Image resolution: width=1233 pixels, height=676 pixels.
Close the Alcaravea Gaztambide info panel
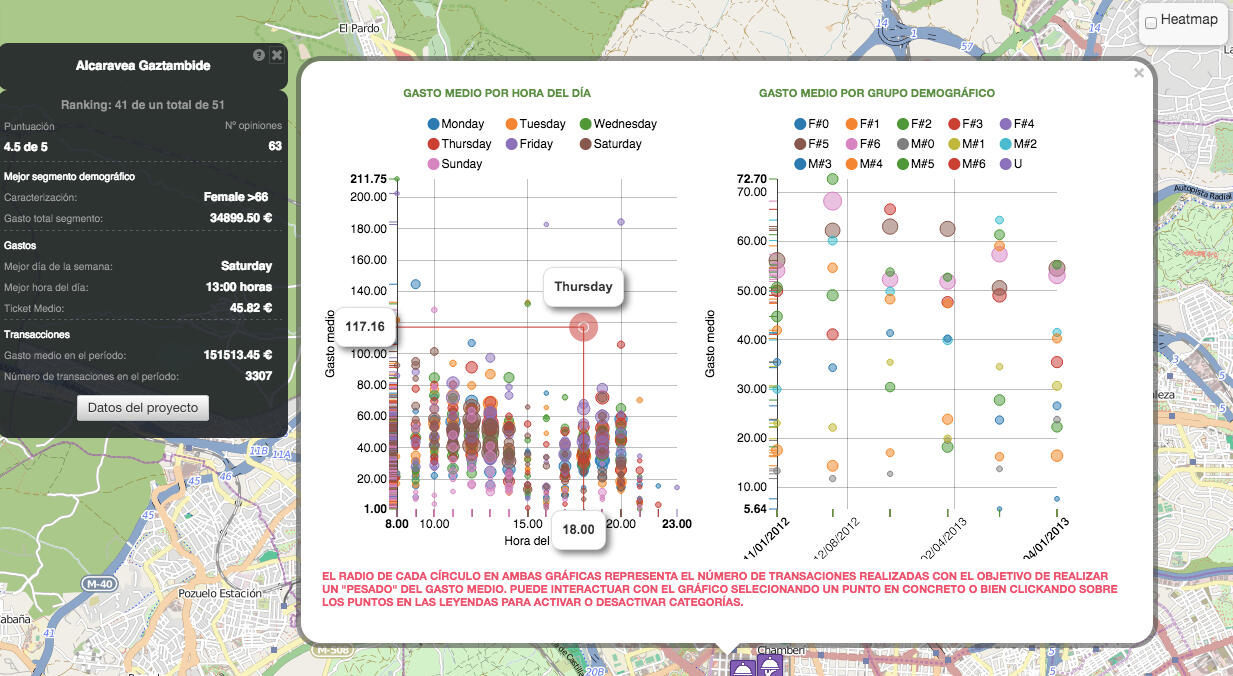click(277, 55)
